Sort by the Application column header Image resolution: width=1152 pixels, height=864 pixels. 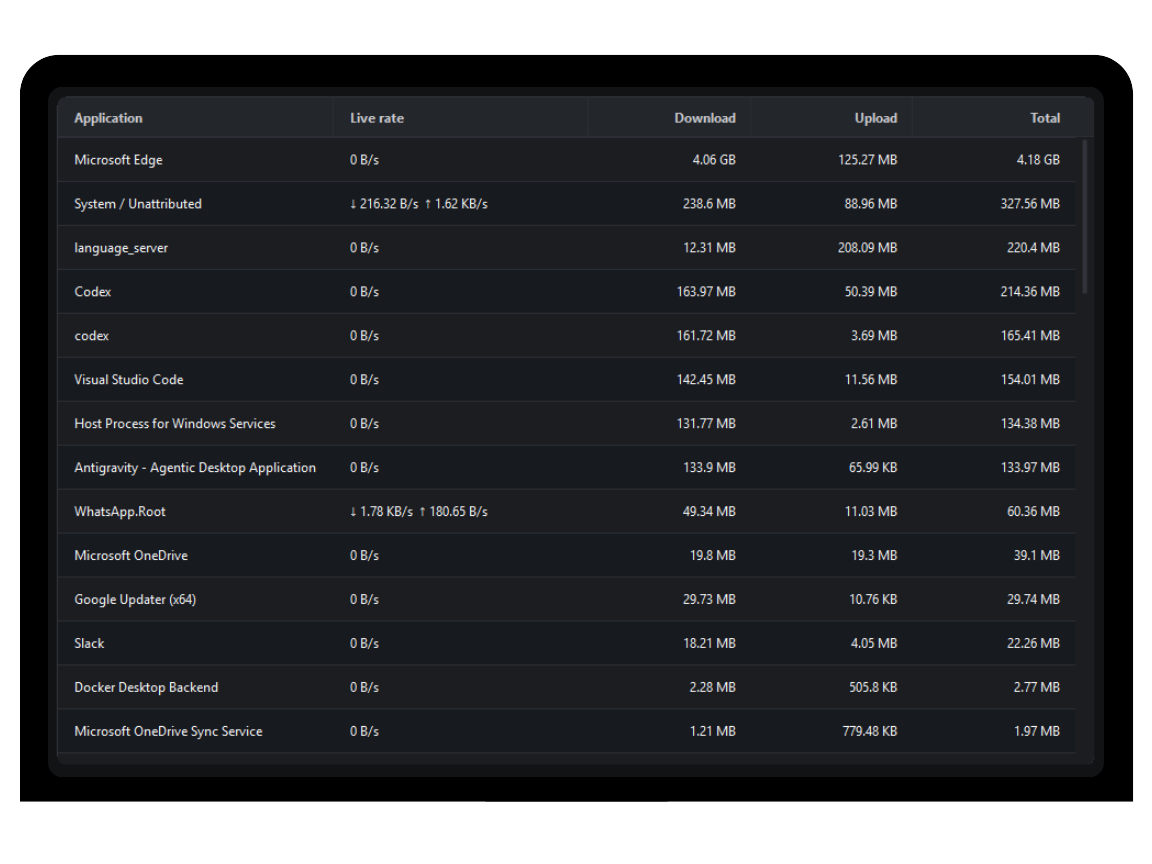tap(108, 118)
